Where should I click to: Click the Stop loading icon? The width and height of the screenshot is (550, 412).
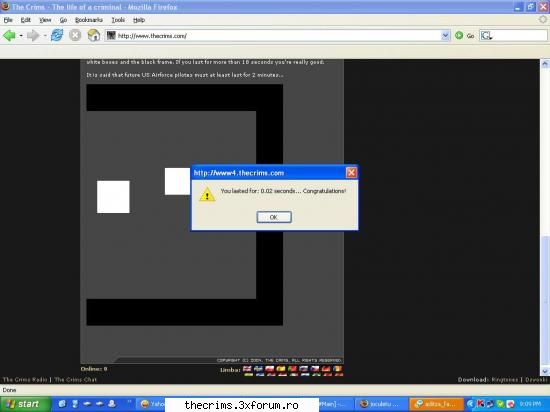pyautogui.click(x=75, y=35)
